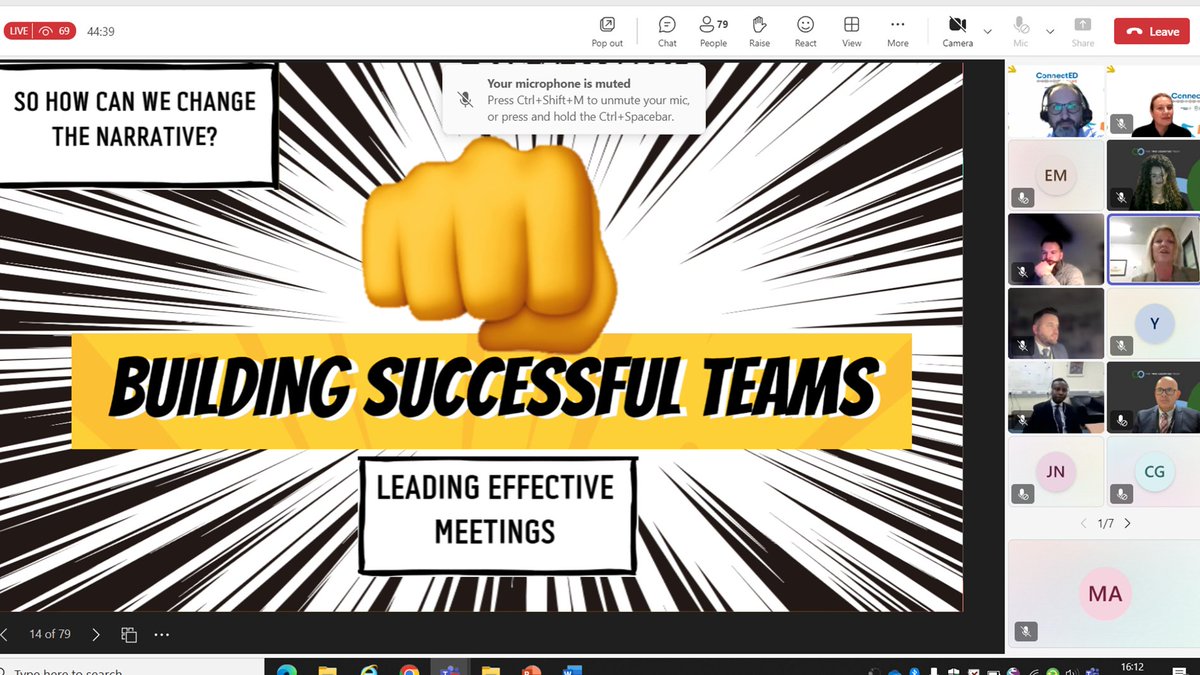The width and height of the screenshot is (1200, 675).
Task: Click muted mic icon on MA tile
Action: click(x=1025, y=631)
